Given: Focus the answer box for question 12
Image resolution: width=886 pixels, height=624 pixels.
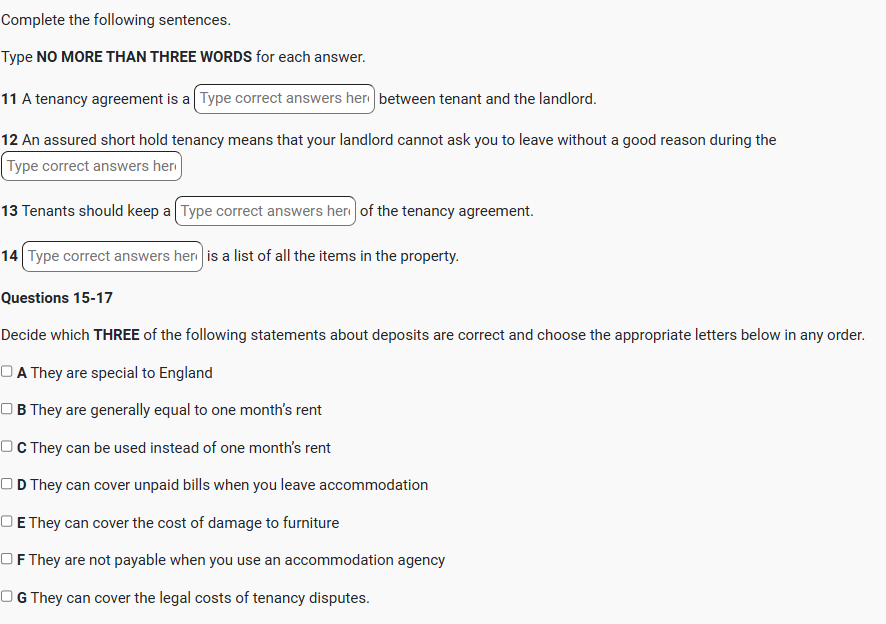Looking at the screenshot, I should [x=92, y=166].
